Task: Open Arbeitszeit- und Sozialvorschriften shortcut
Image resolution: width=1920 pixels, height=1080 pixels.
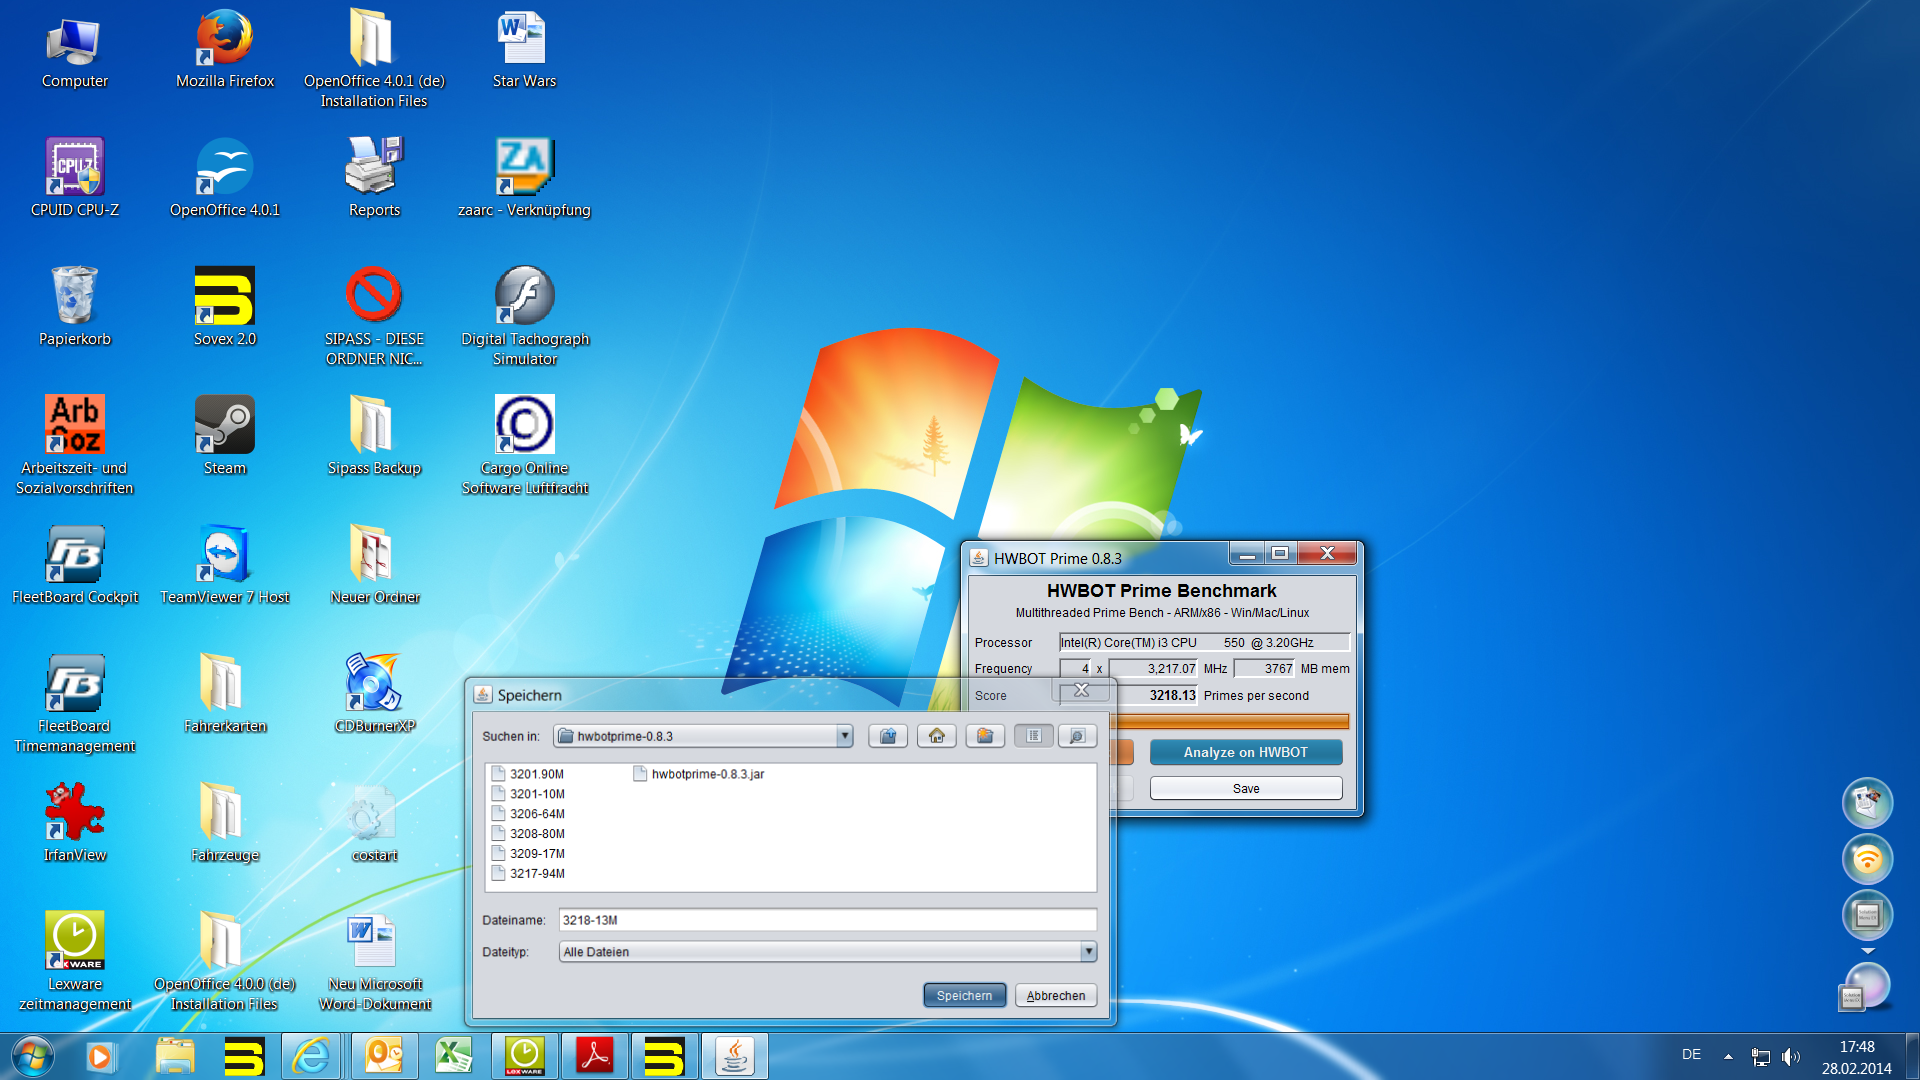Action: pos(74,445)
